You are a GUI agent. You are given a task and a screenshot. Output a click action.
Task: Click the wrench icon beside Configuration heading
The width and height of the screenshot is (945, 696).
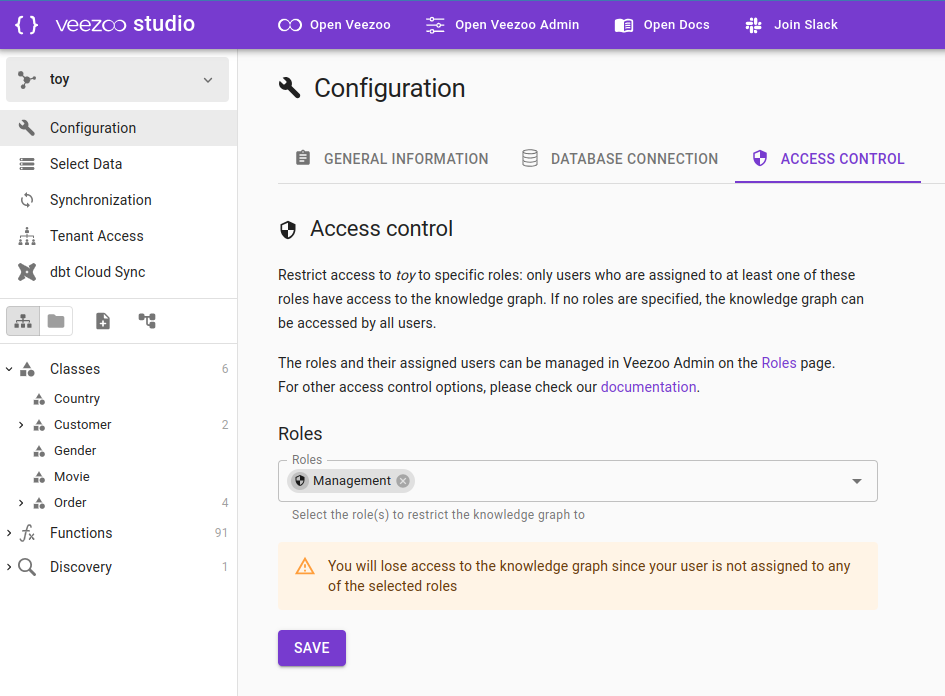[289, 88]
